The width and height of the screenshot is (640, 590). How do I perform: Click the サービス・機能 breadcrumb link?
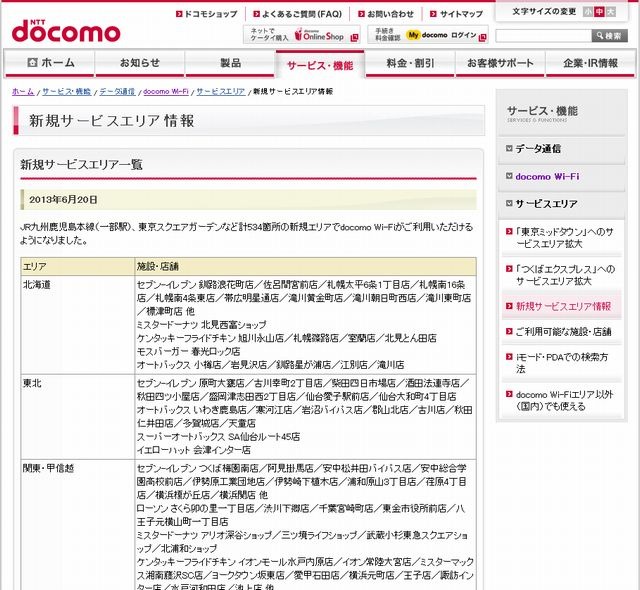(x=67, y=91)
